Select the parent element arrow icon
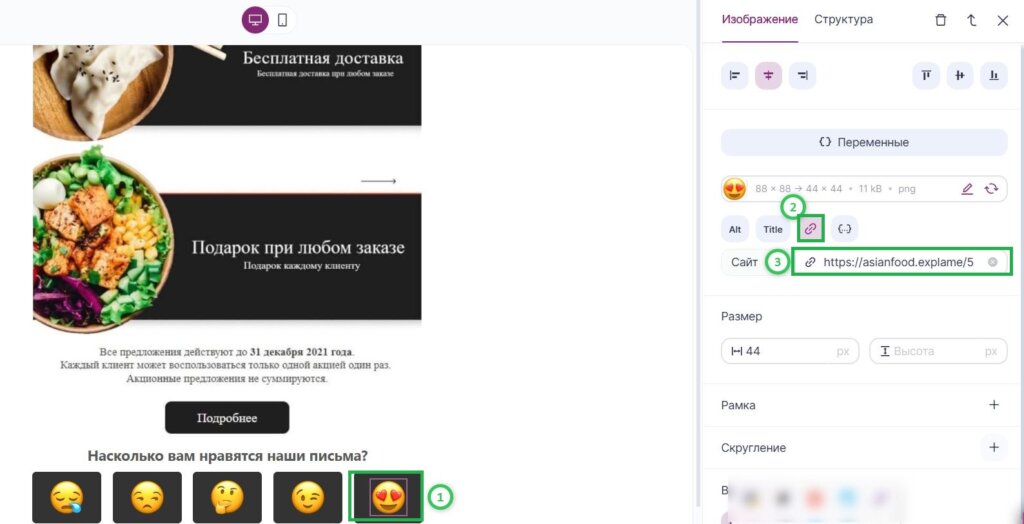 coord(972,20)
